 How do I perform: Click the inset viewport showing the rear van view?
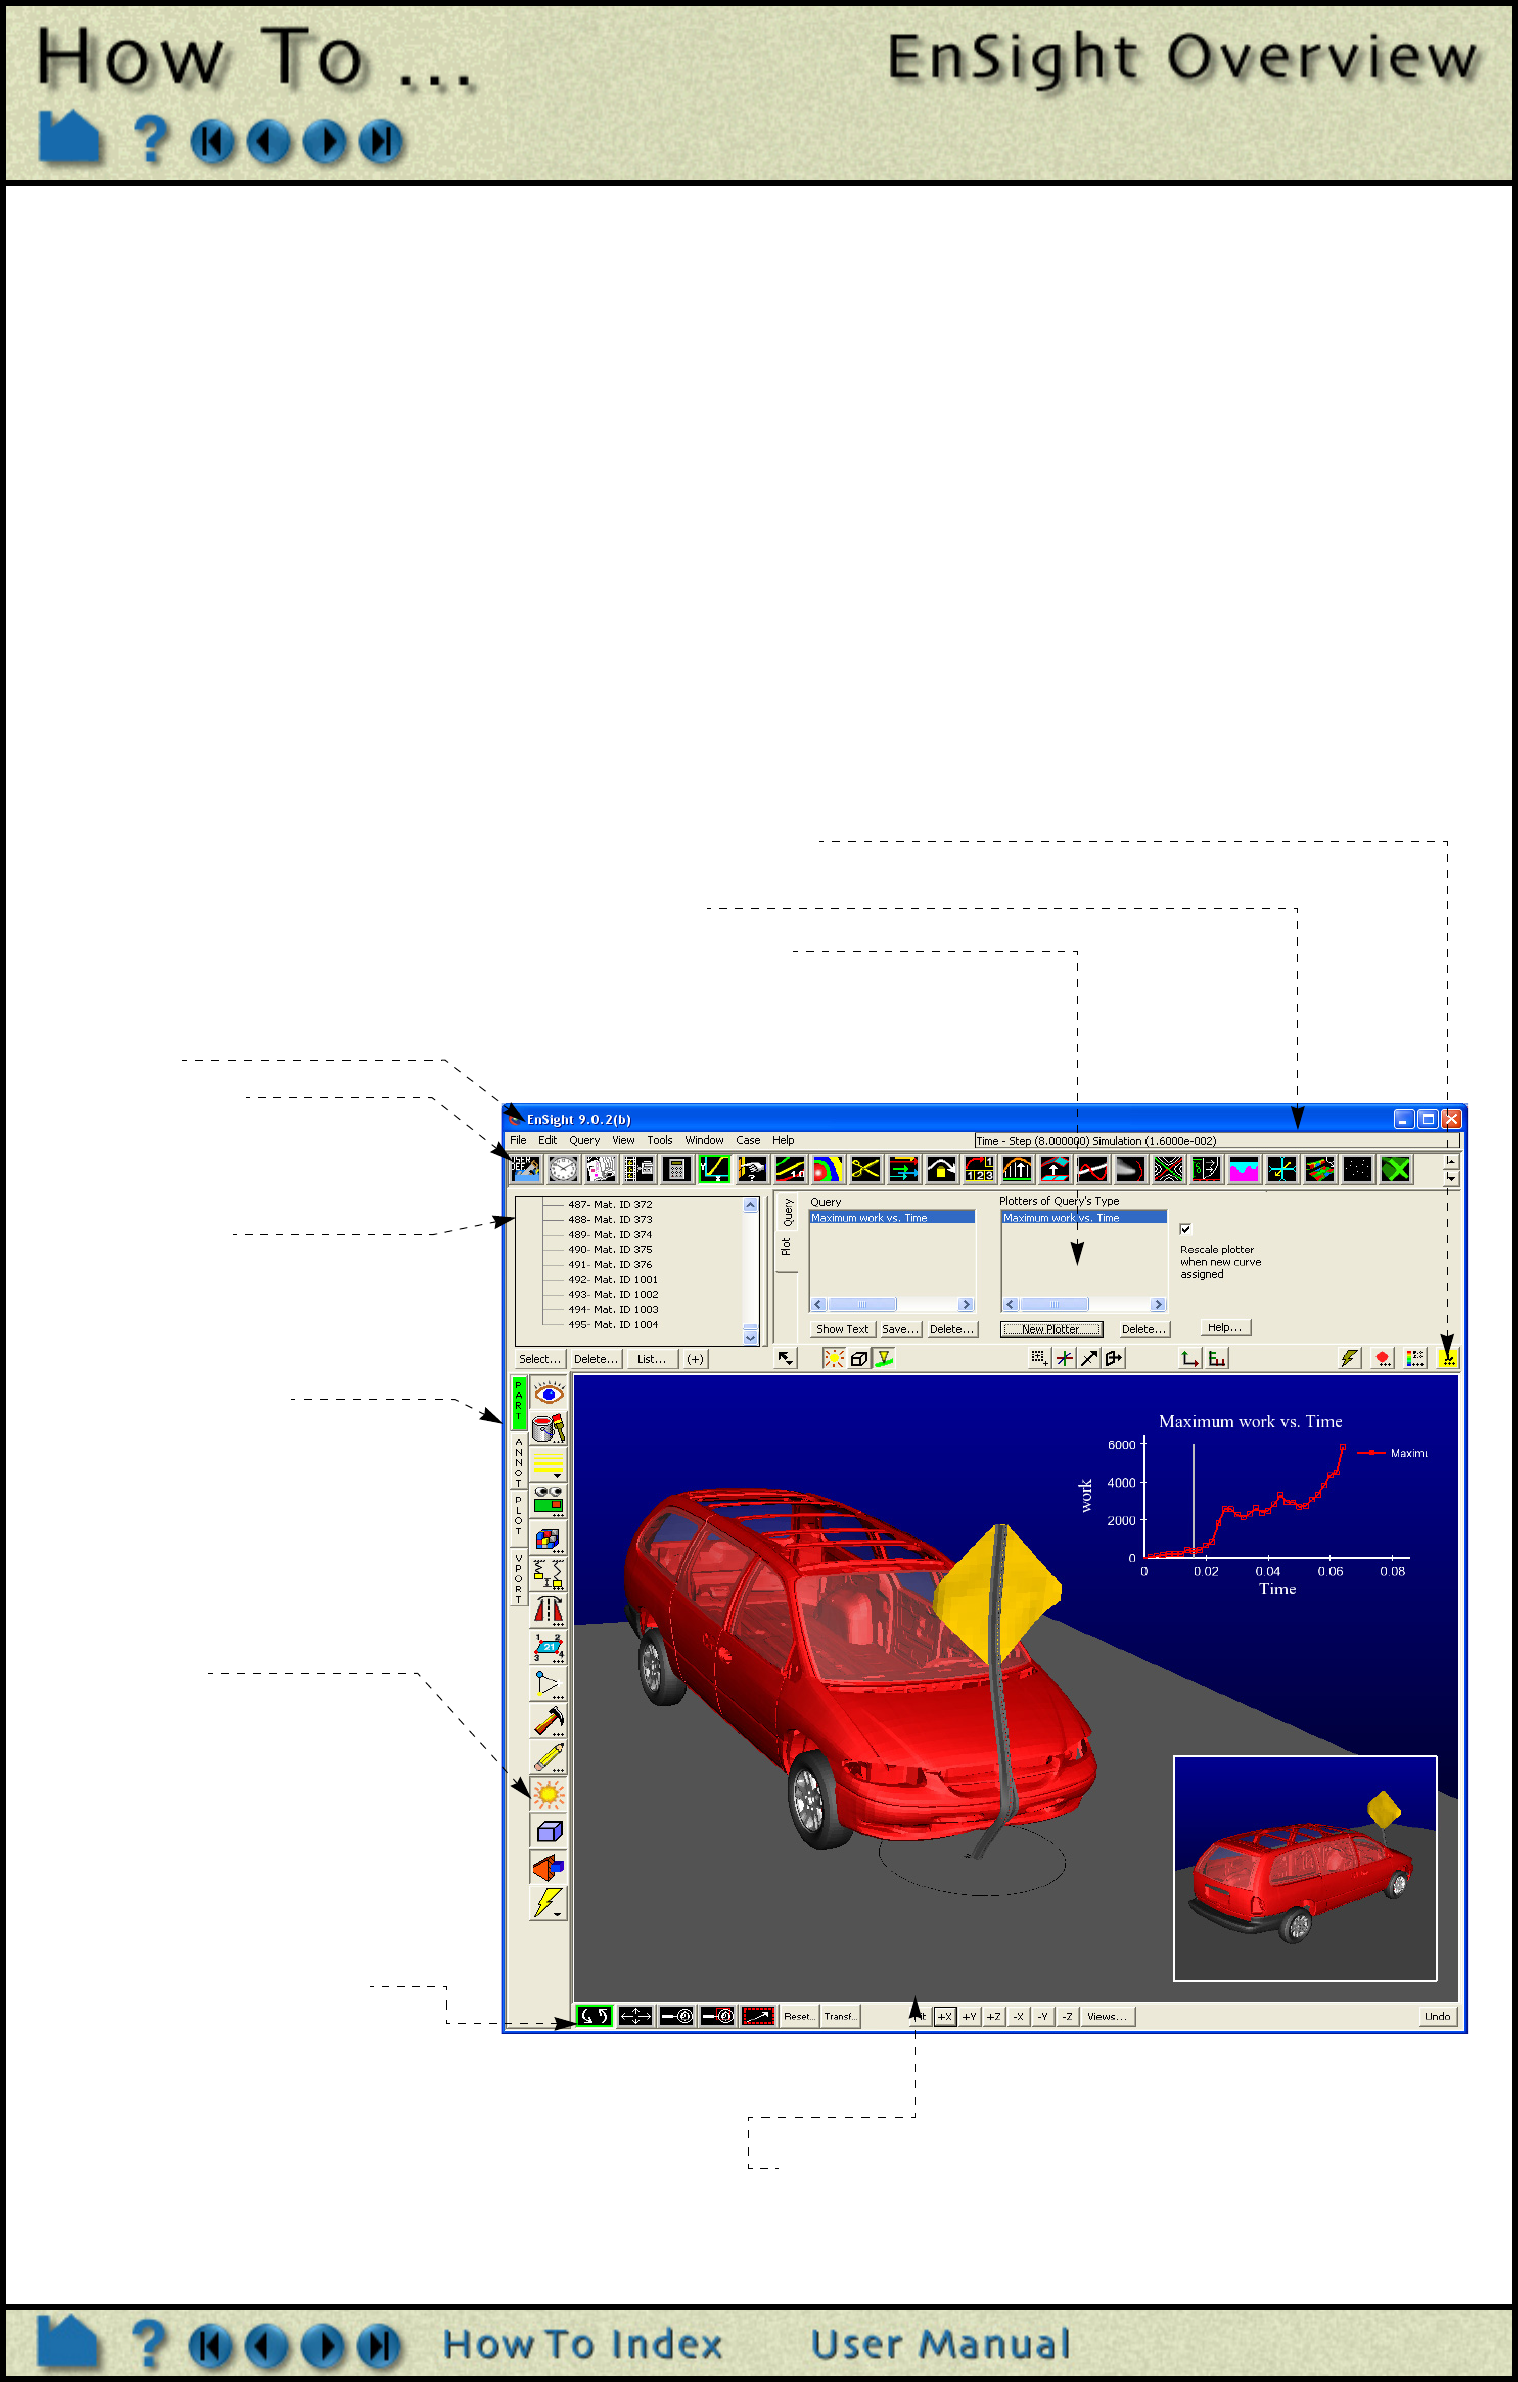pyautogui.click(x=1305, y=1868)
